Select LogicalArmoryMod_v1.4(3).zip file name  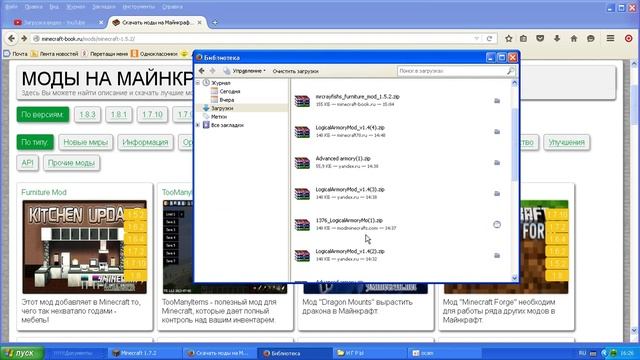coord(350,189)
